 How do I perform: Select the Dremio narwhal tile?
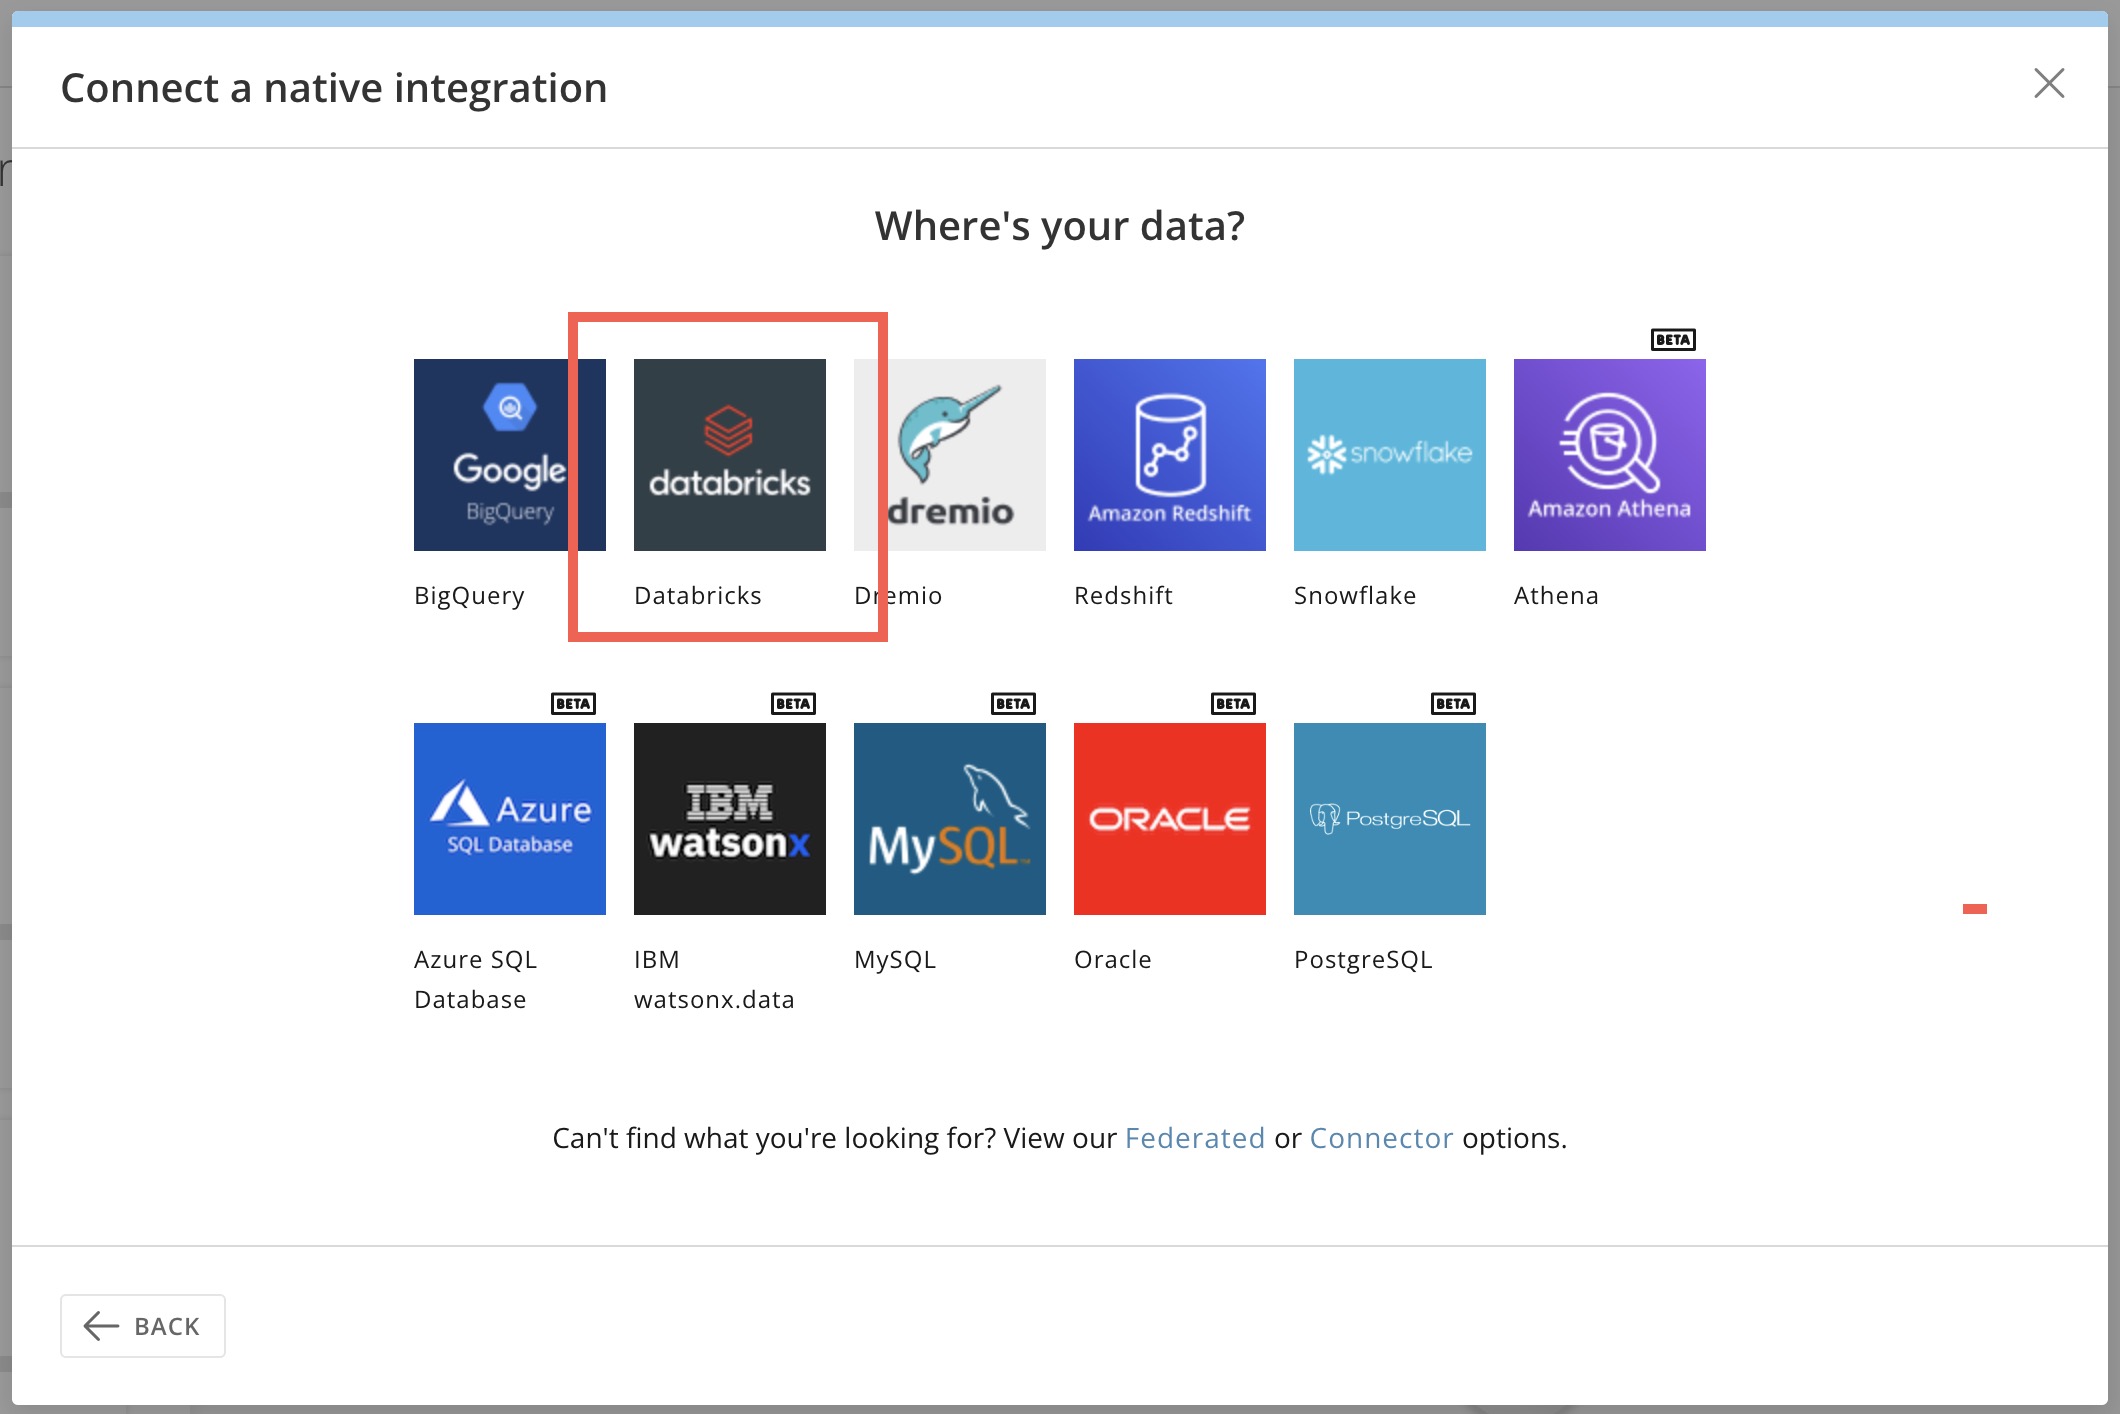coord(949,455)
